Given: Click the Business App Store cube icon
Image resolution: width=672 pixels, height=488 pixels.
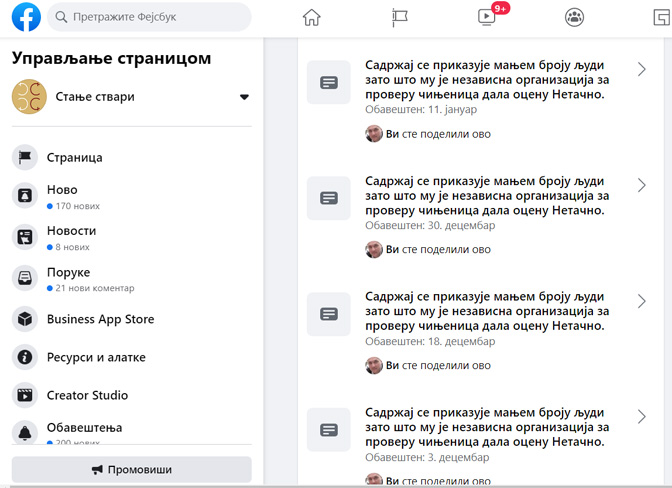Looking at the screenshot, I should pos(25,319).
